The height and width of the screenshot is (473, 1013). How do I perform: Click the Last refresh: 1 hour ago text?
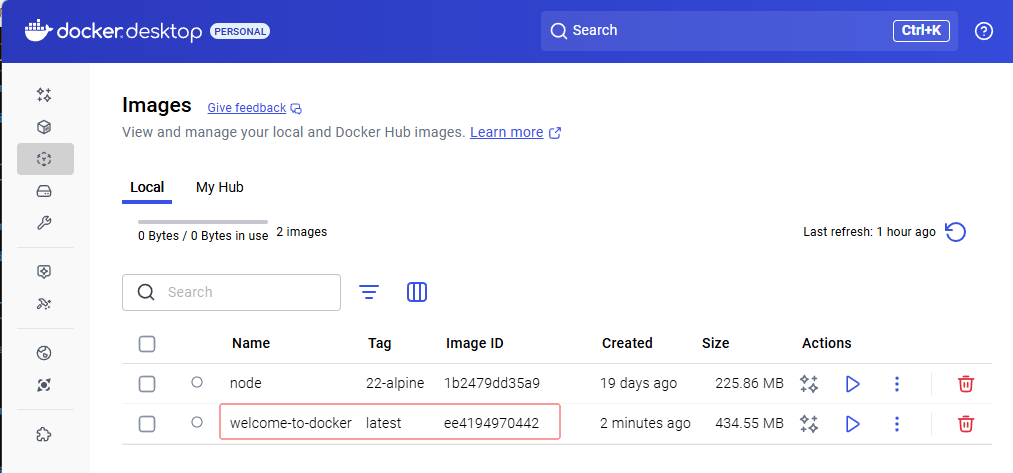coord(869,231)
